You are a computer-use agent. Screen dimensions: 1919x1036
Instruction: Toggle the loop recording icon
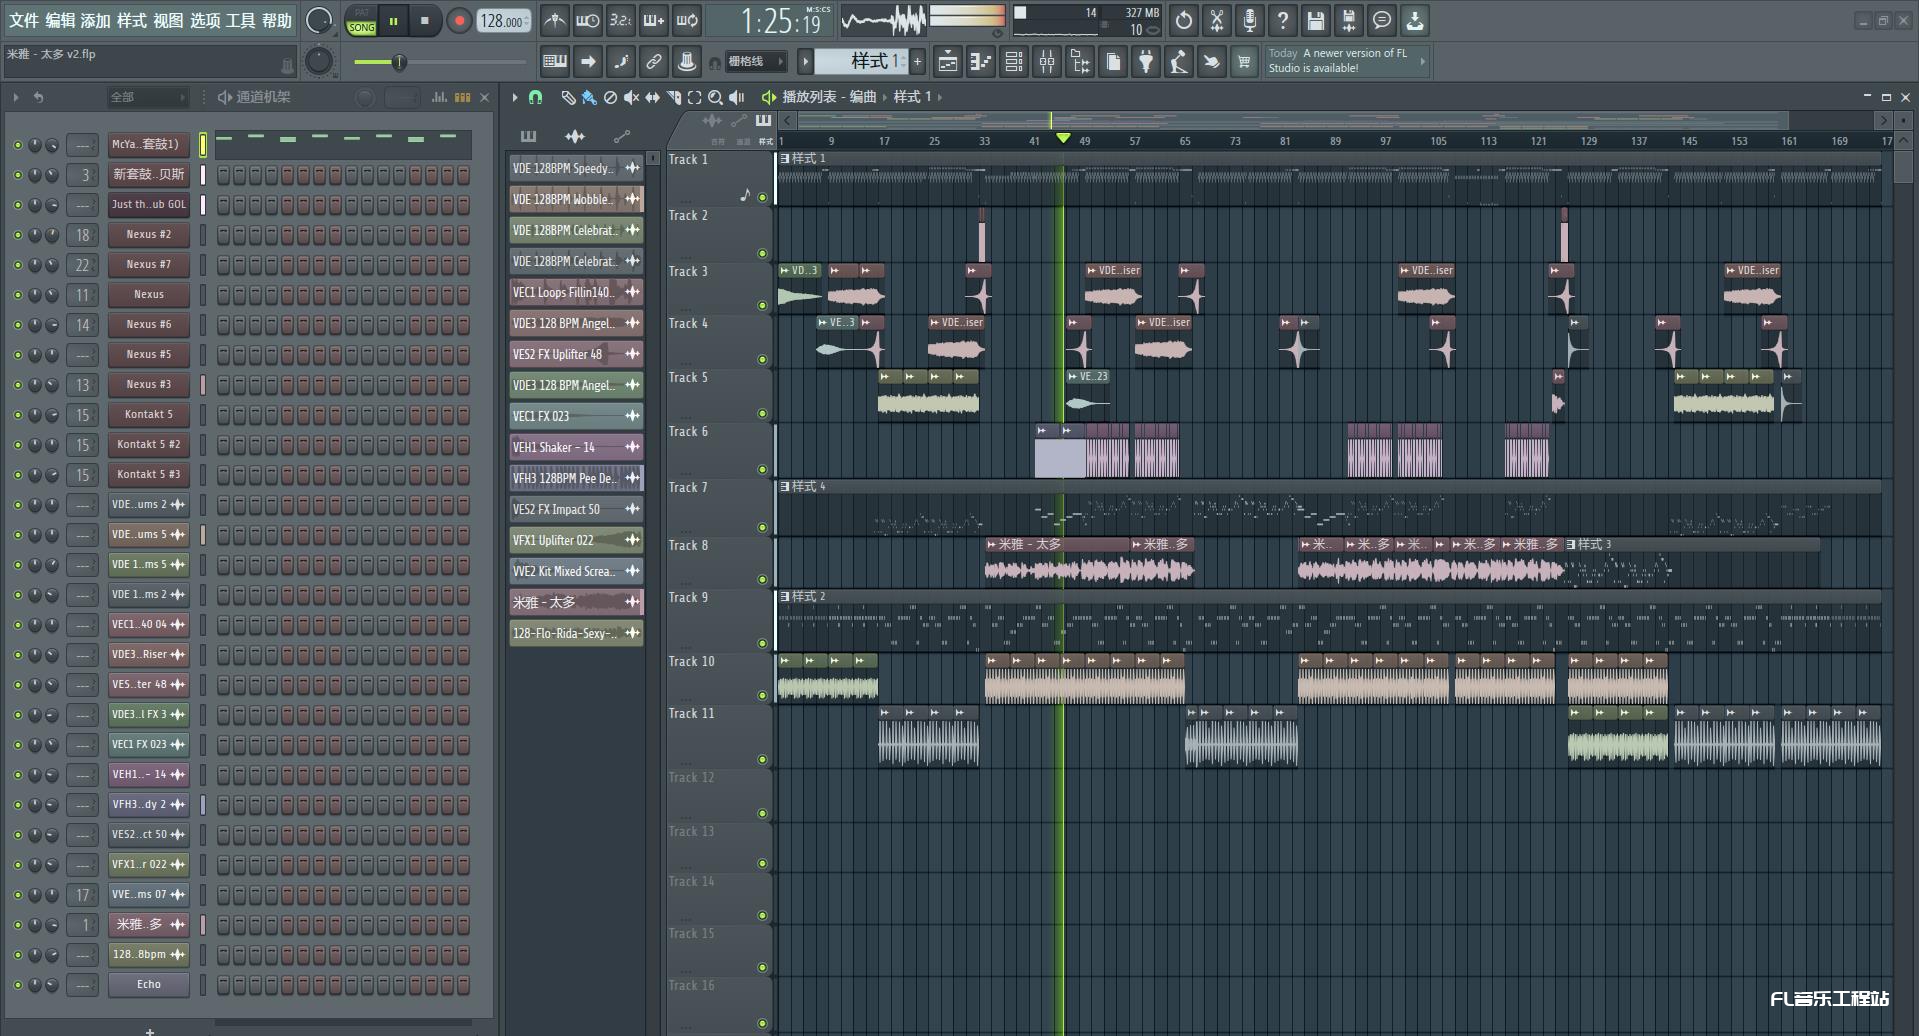click(687, 20)
